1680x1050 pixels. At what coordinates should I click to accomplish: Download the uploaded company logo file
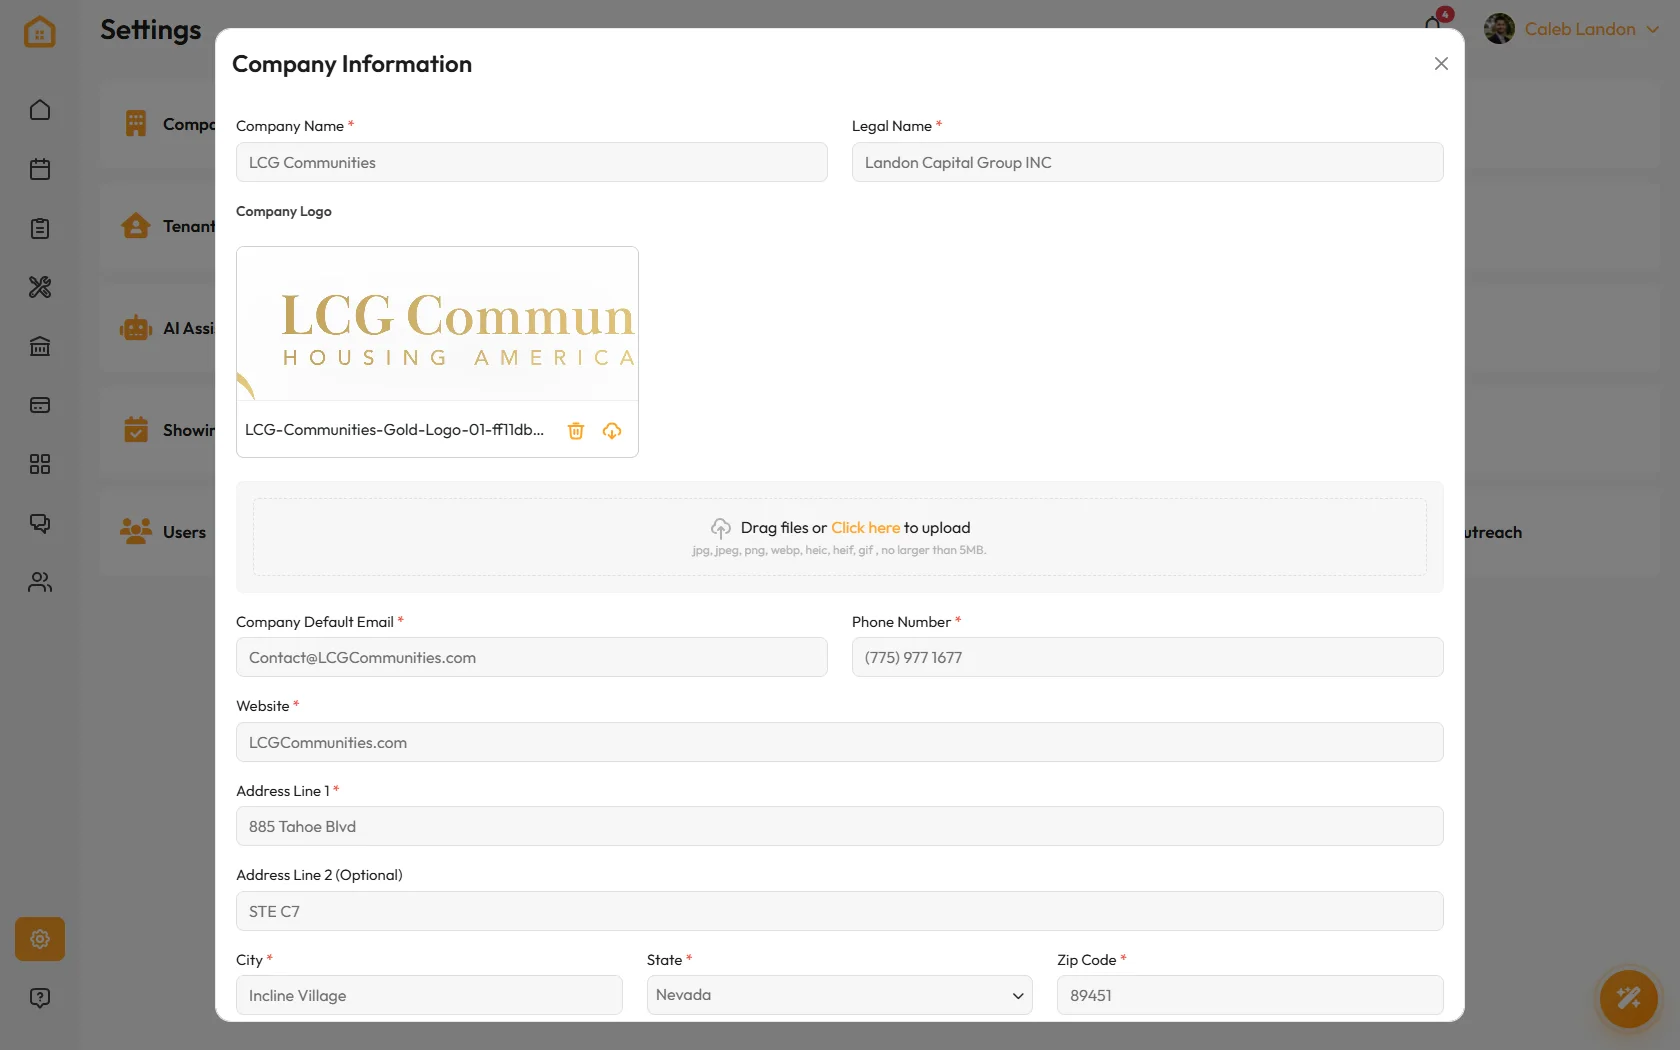coord(612,431)
